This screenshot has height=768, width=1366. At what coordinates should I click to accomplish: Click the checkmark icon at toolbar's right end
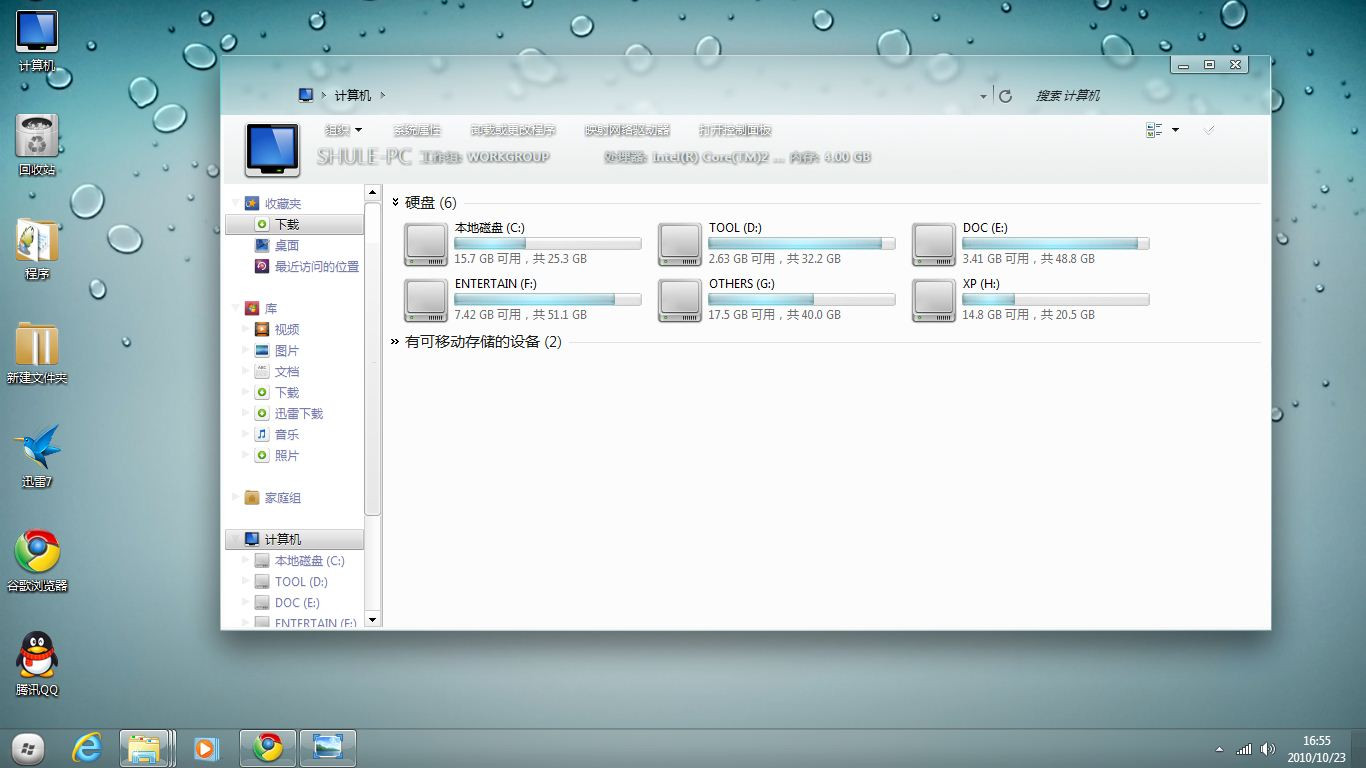click(1209, 130)
